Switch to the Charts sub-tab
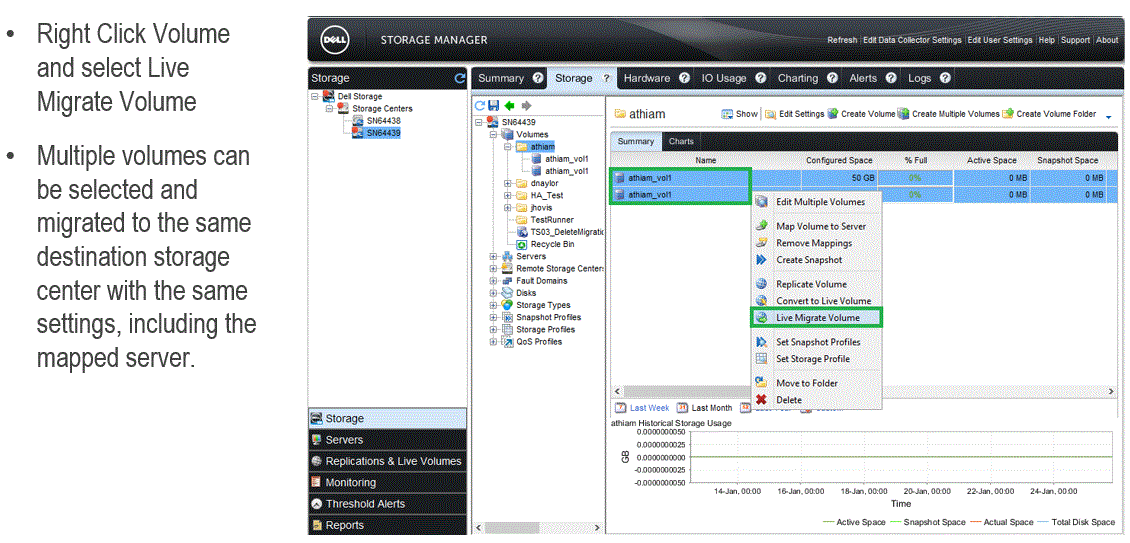This screenshot has height=543, width=1130. coord(681,141)
